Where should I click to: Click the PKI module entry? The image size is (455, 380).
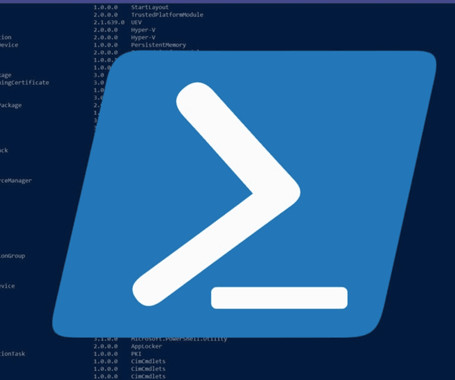(136, 354)
